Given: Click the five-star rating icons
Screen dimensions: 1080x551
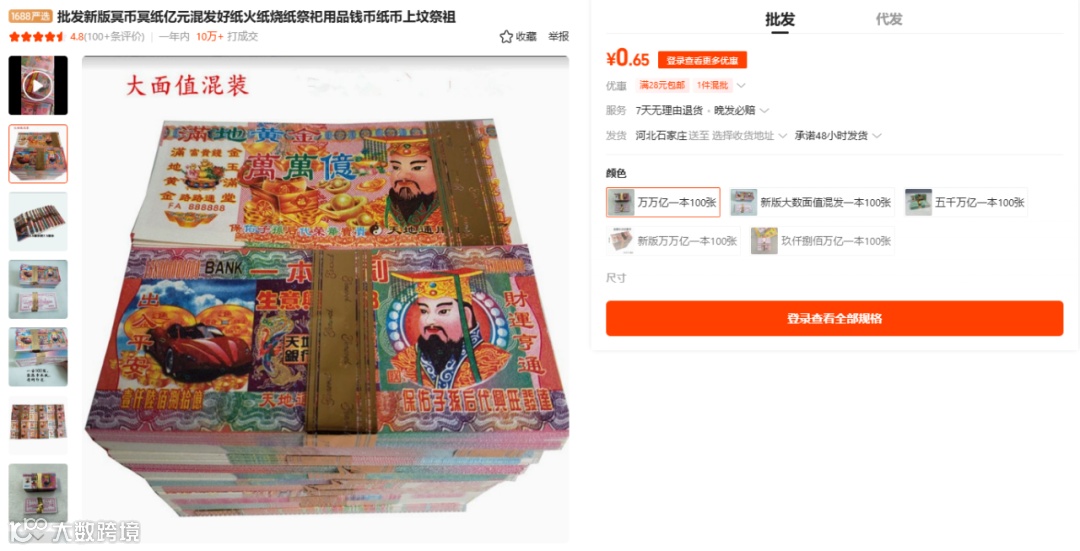Looking at the screenshot, I should point(37,37).
